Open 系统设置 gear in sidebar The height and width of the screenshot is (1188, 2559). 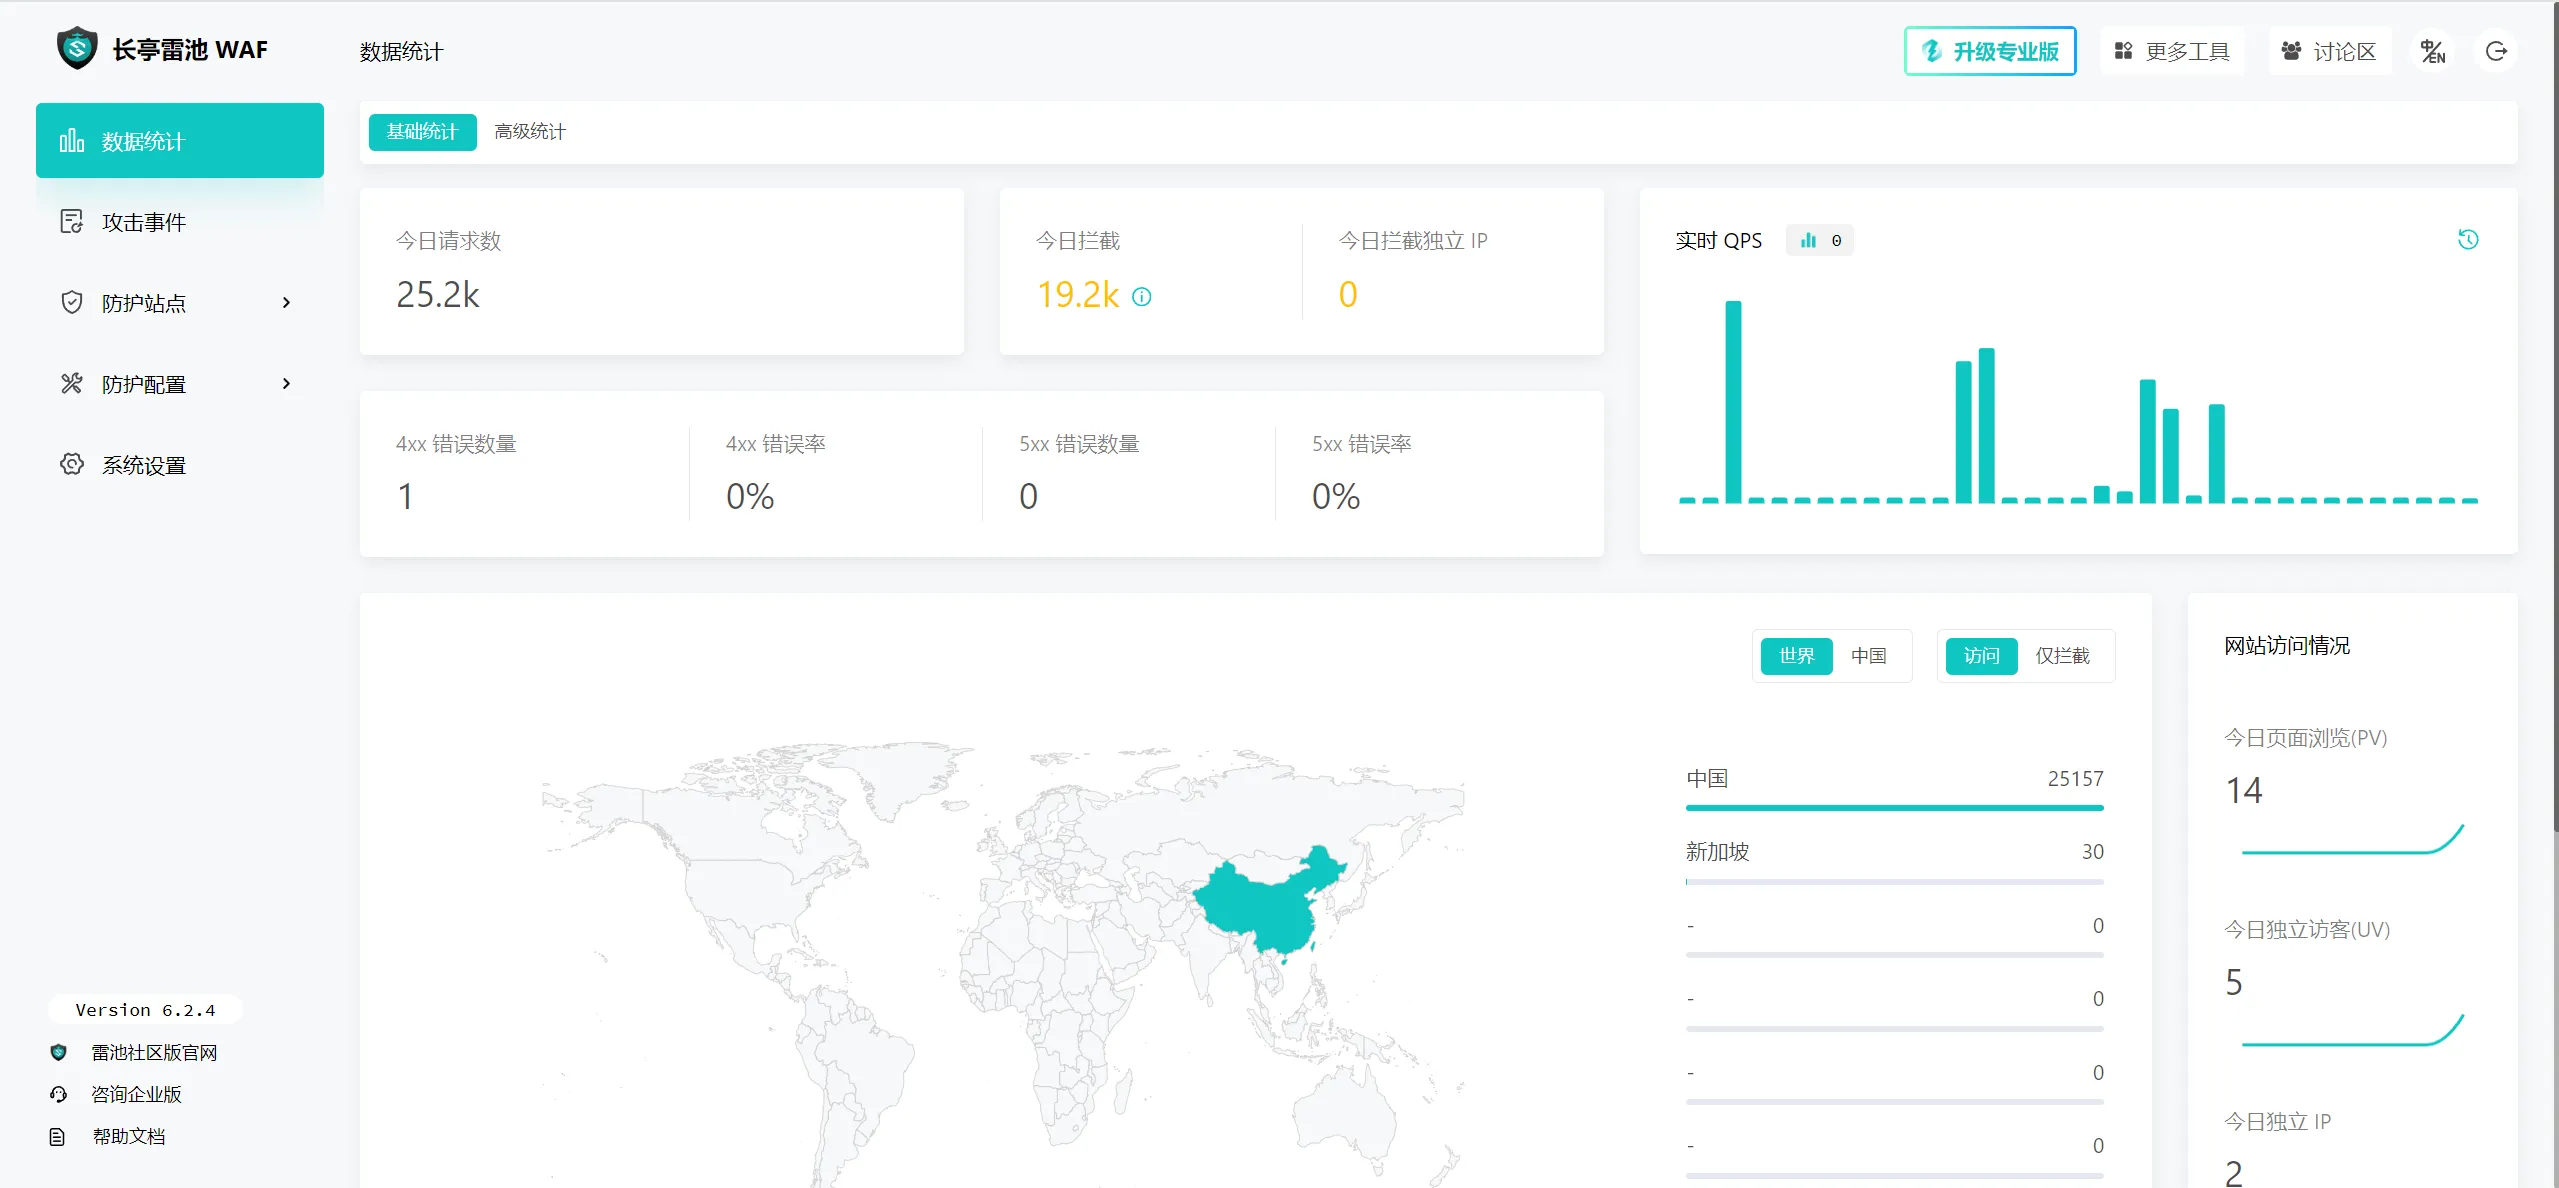click(x=72, y=464)
